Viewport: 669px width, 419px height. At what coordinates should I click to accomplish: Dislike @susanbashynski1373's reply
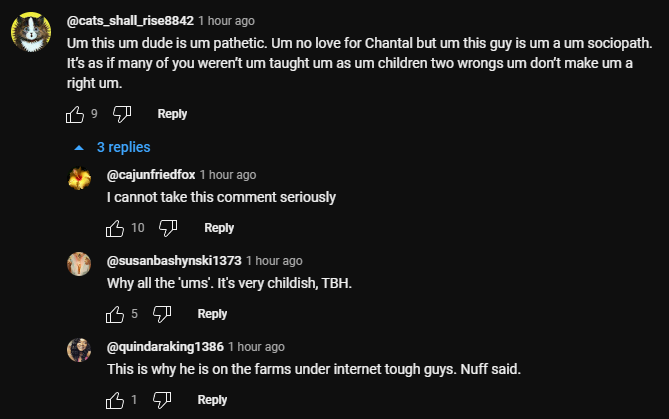point(162,314)
